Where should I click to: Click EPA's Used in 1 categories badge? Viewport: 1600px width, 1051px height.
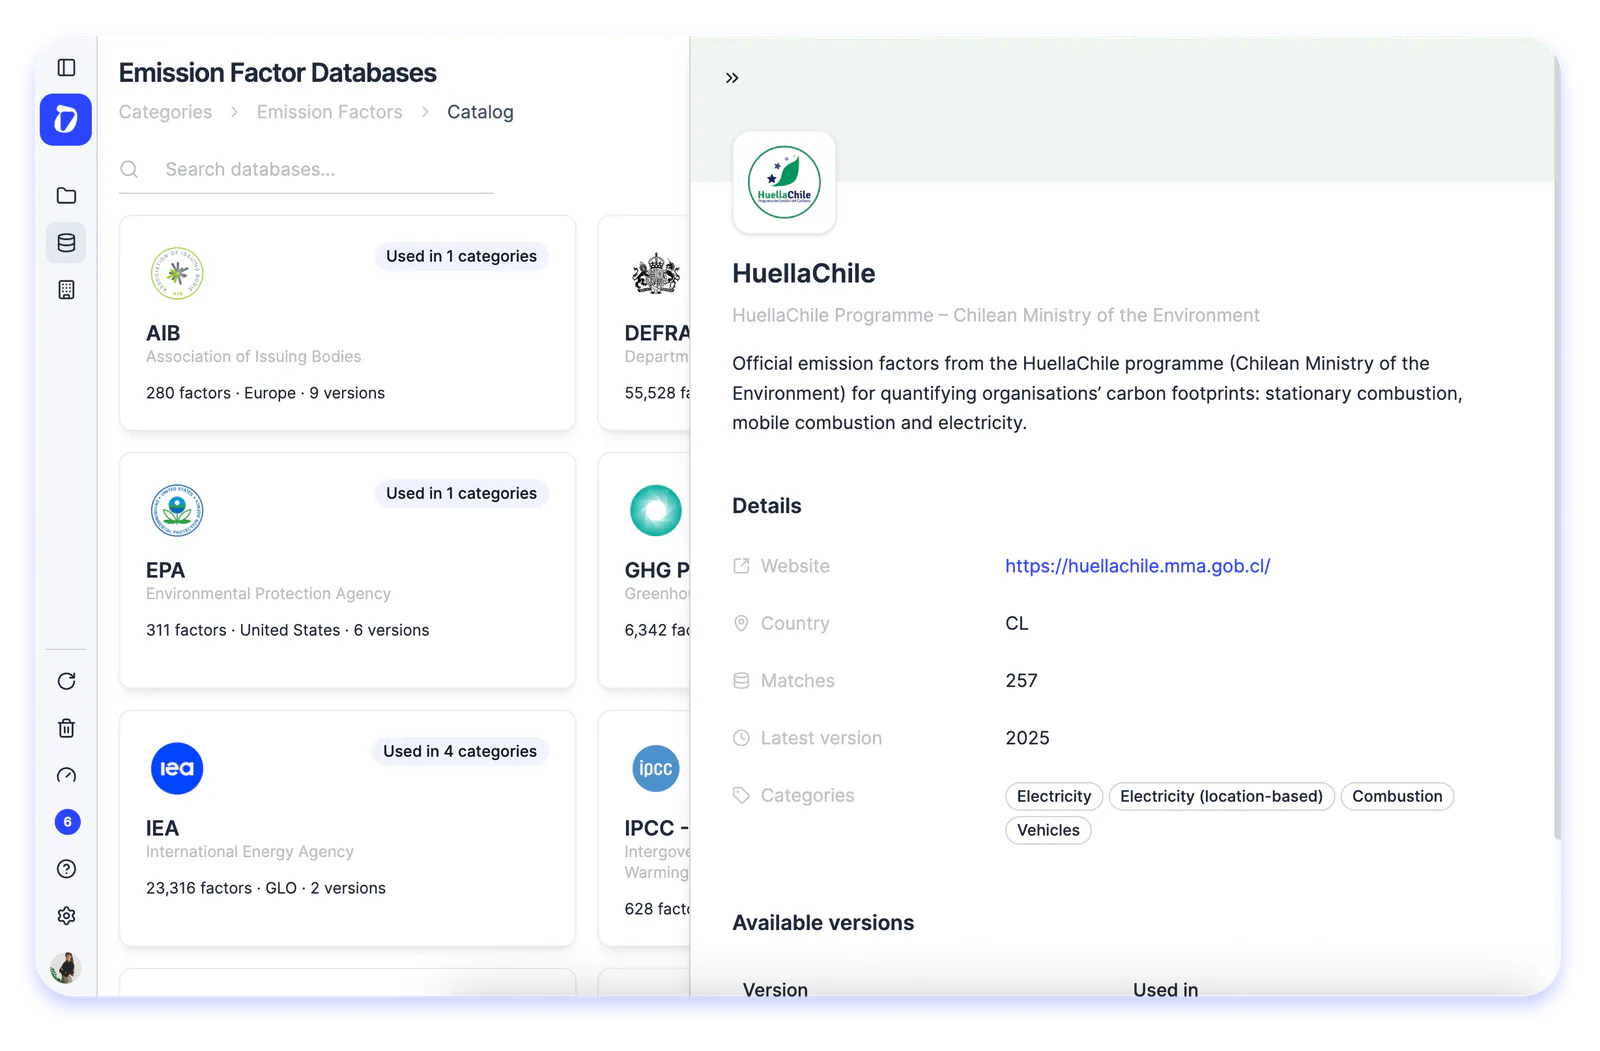click(x=462, y=493)
